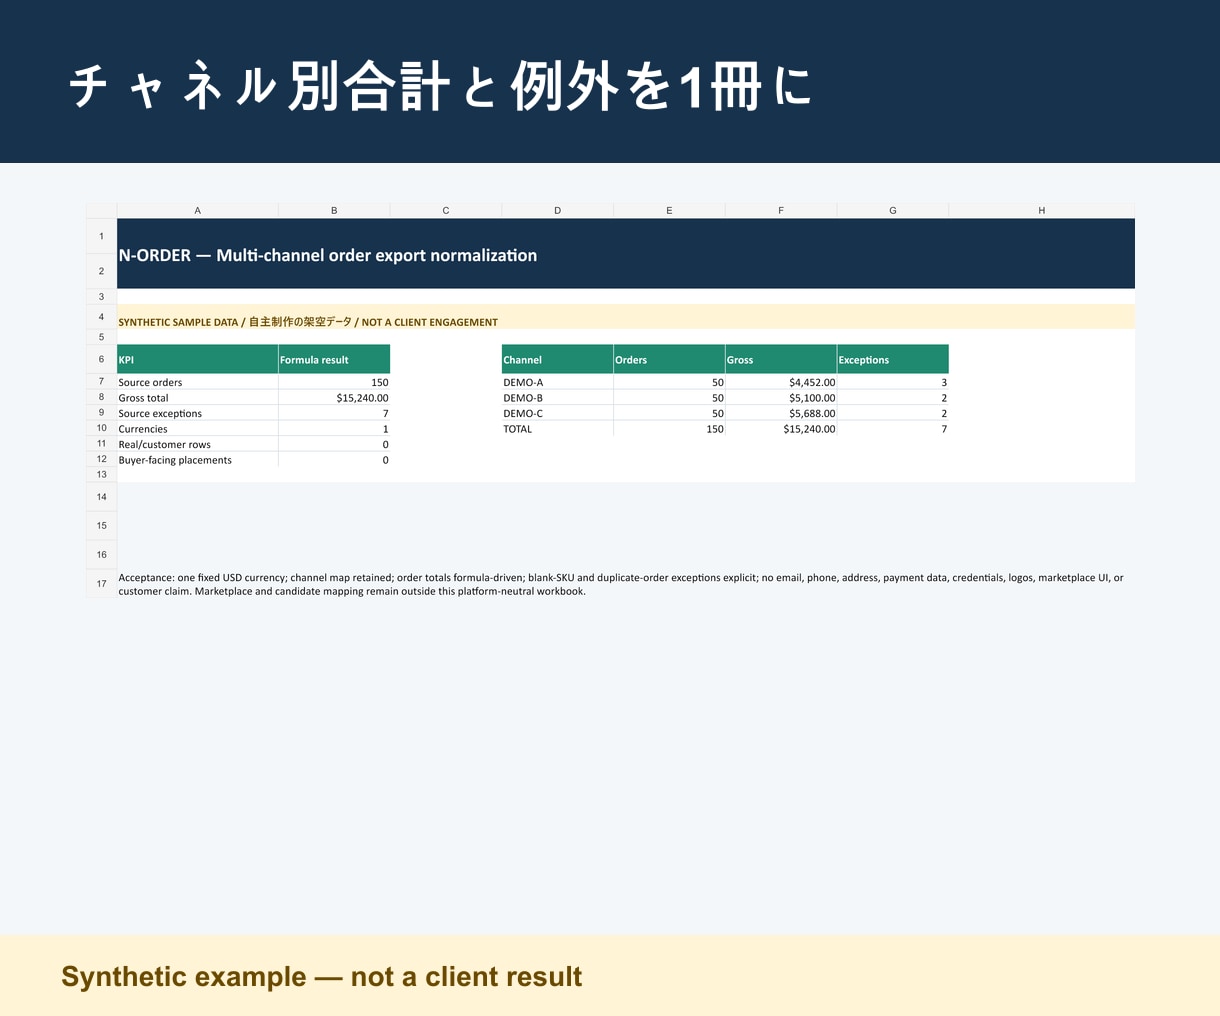Click DEMO-C gross value $5,688.00

pyautogui.click(x=781, y=413)
